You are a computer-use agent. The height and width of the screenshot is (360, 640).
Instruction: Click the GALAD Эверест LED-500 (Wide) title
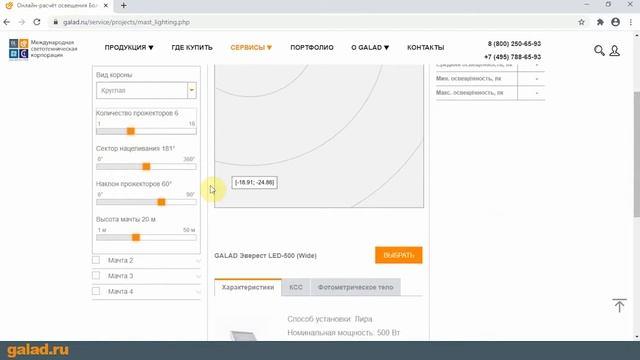point(265,256)
